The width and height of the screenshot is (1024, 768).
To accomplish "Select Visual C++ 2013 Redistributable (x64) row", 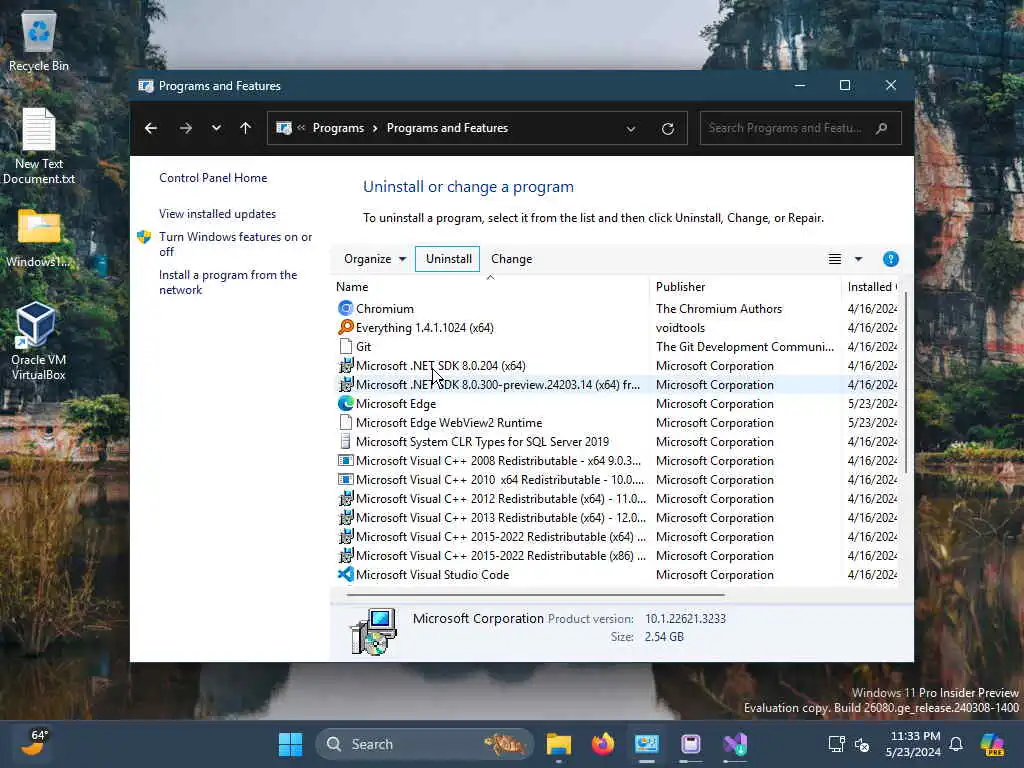I will (x=616, y=517).
